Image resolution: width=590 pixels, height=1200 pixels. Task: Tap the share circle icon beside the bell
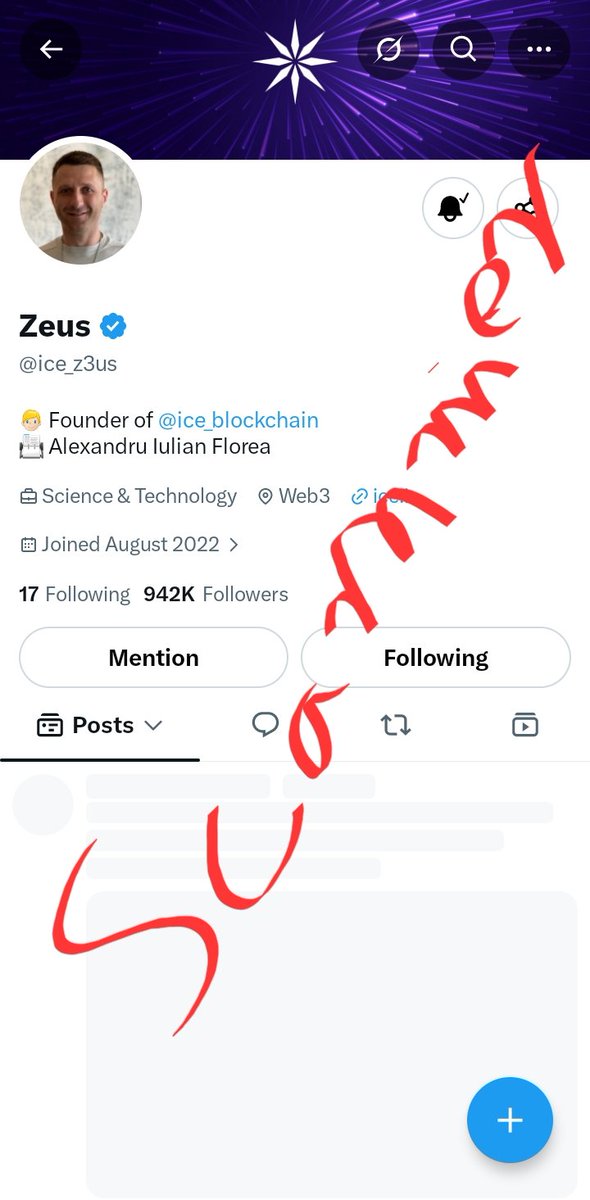[x=527, y=208]
